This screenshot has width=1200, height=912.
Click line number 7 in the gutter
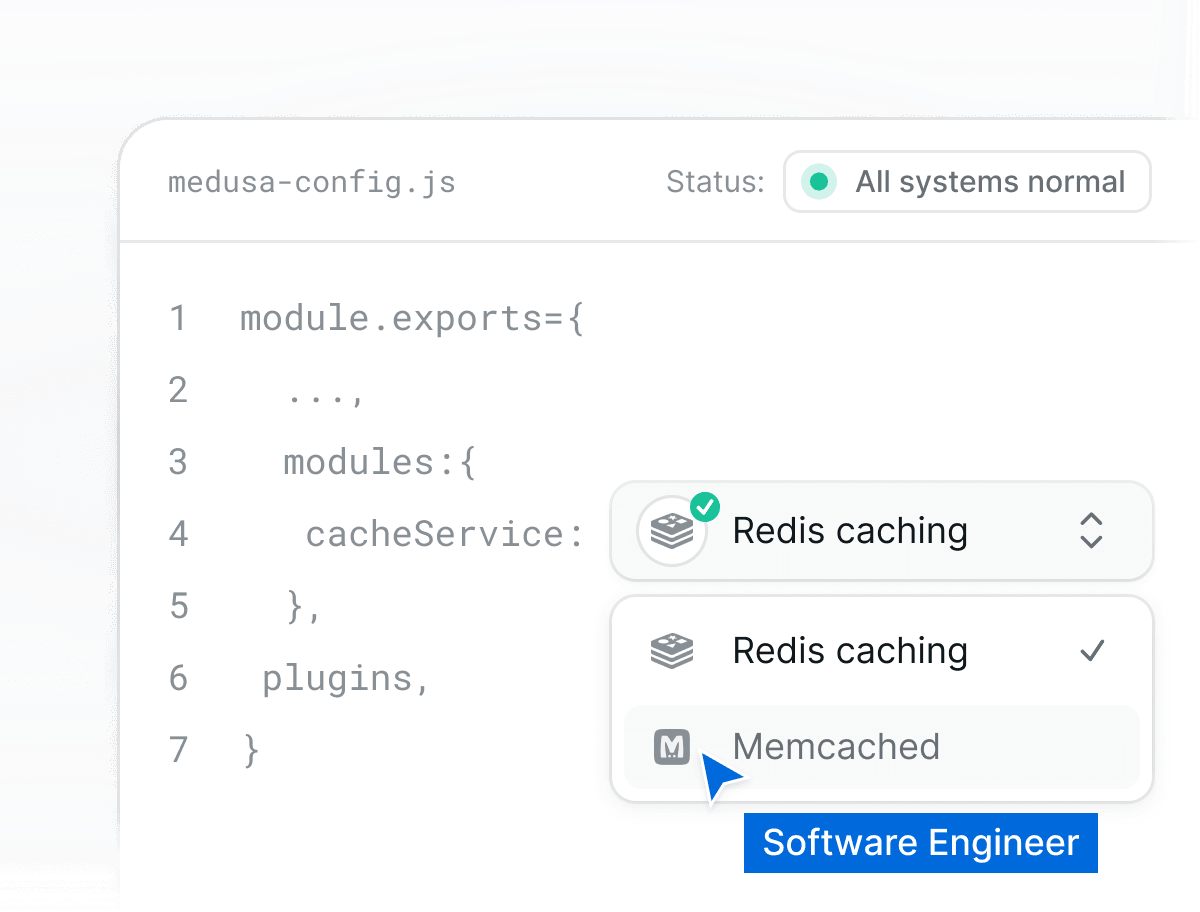[x=178, y=750]
